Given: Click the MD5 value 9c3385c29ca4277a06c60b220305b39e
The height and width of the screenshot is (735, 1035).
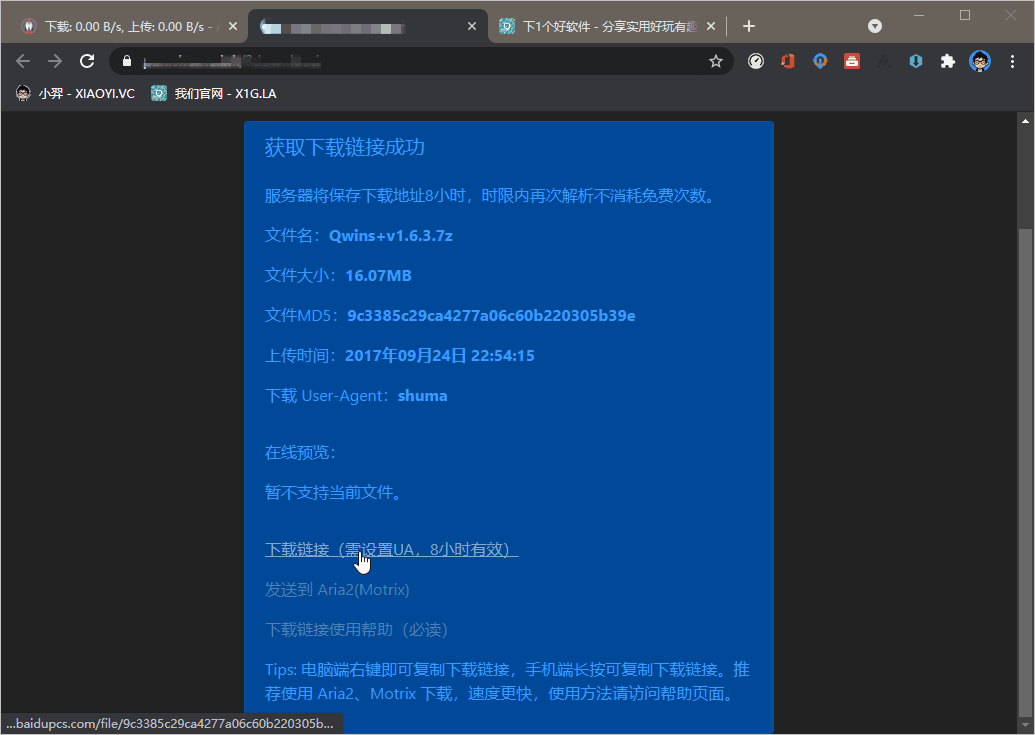Looking at the screenshot, I should pos(491,315).
